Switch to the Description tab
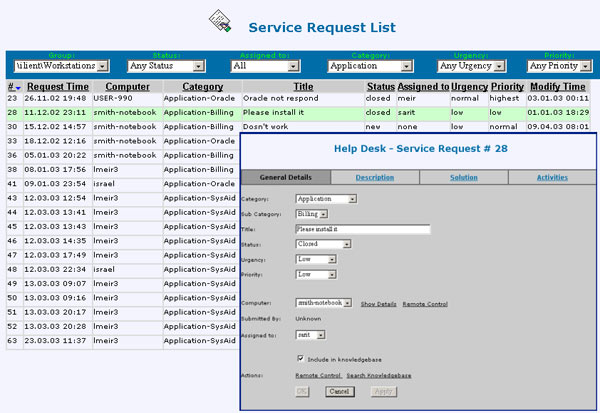600x413 pixels. [374, 177]
